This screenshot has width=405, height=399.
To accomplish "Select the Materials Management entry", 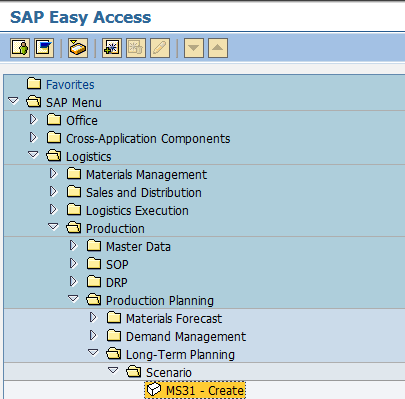I will coord(146,175).
